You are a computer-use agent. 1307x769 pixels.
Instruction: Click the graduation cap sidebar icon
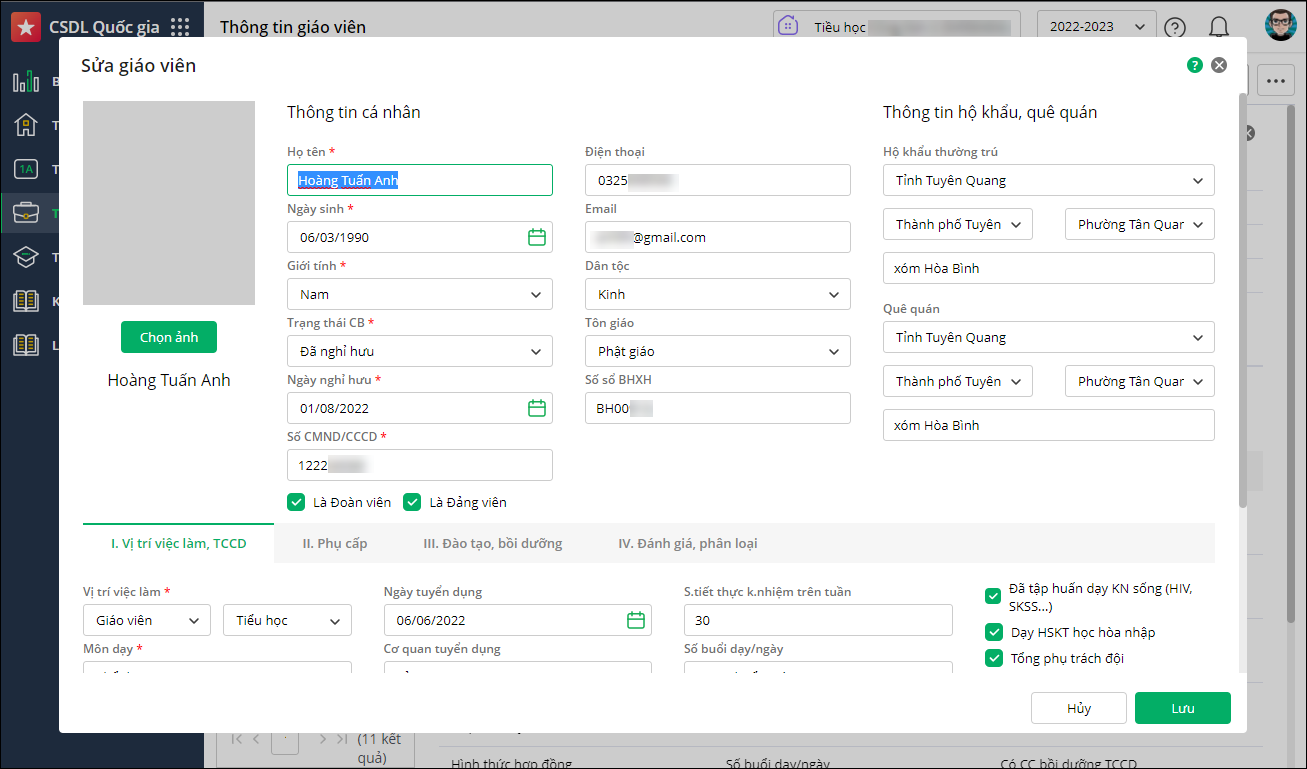26,258
